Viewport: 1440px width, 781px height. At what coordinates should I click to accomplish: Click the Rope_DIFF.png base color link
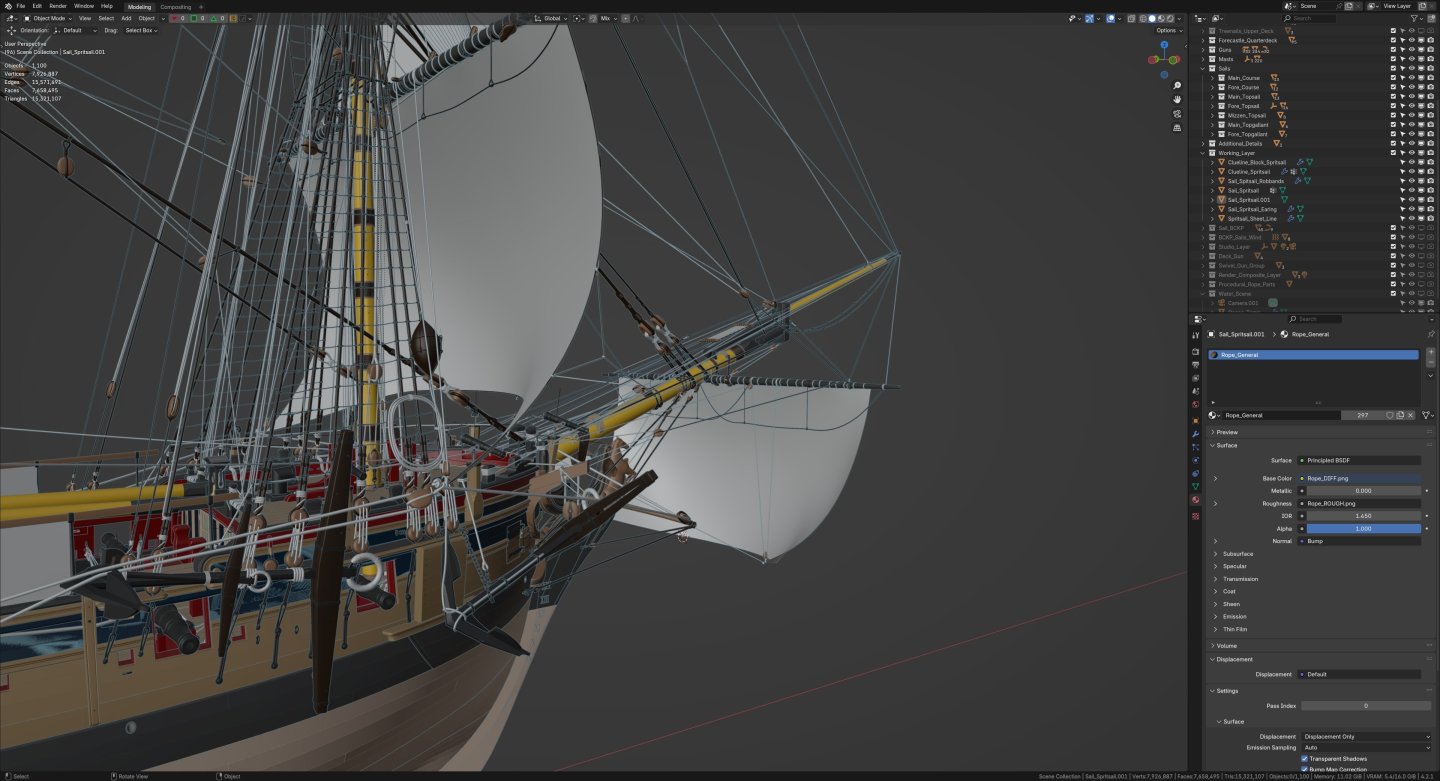(1359, 479)
